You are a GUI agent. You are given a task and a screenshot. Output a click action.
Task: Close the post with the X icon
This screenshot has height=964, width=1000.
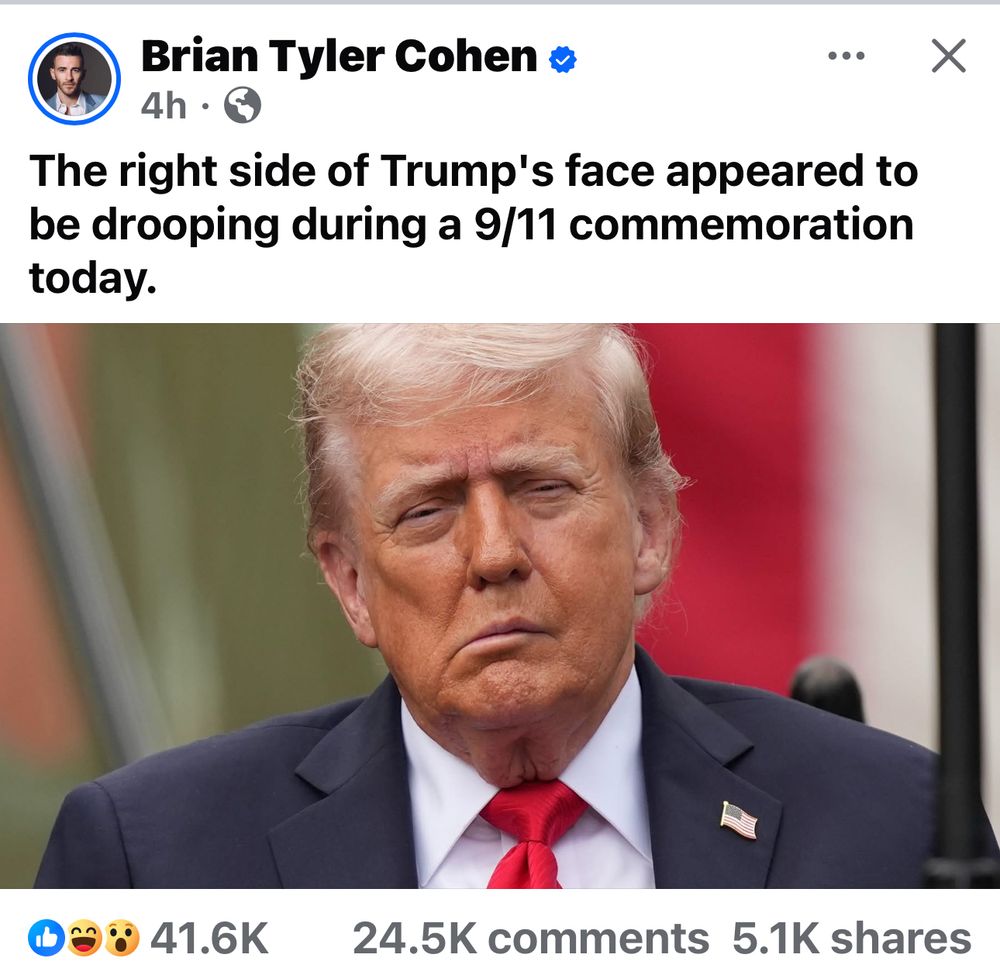pyautogui.click(x=948, y=56)
